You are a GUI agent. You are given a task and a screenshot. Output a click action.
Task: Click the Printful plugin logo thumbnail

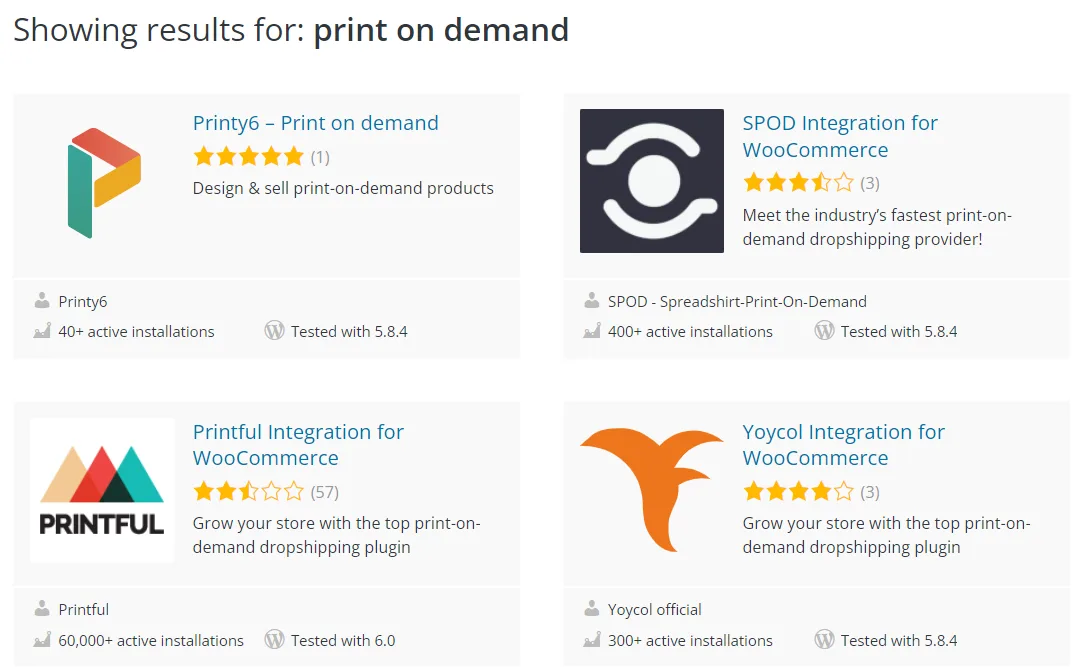[102, 490]
